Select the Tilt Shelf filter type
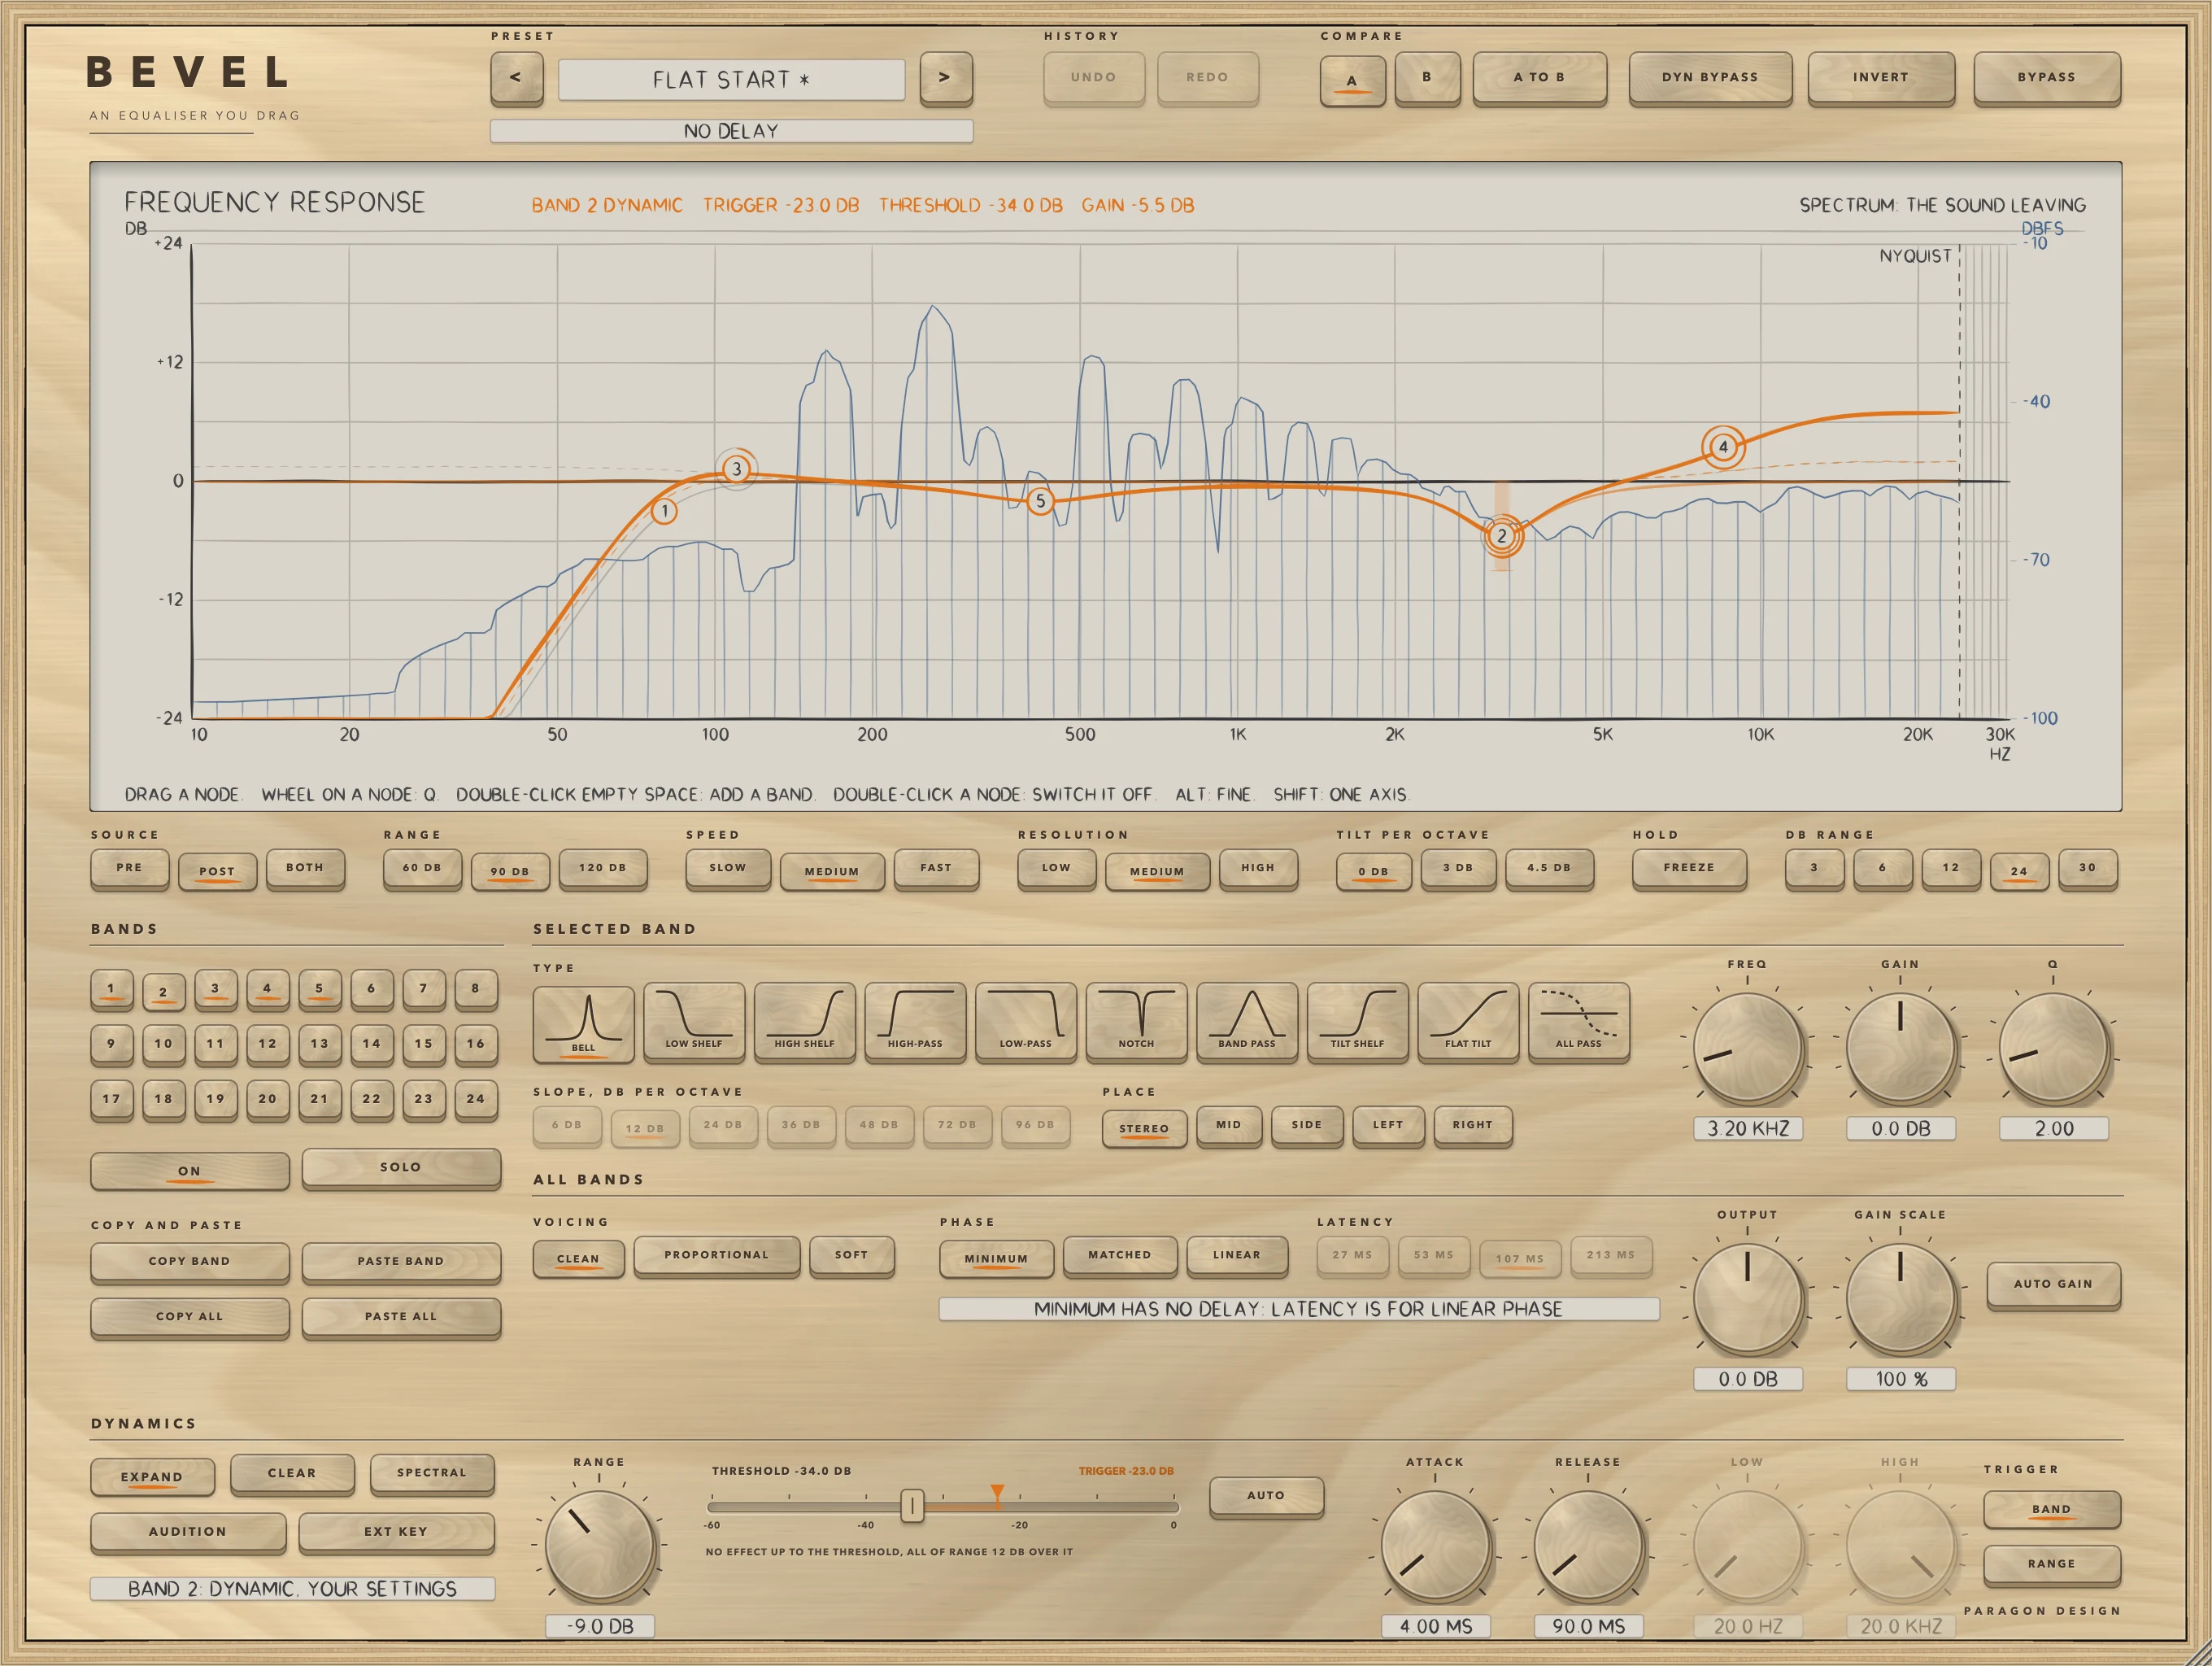The height and width of the screenshot is (1666, 2212). pyautogui.click(x=1357, y=1021)
